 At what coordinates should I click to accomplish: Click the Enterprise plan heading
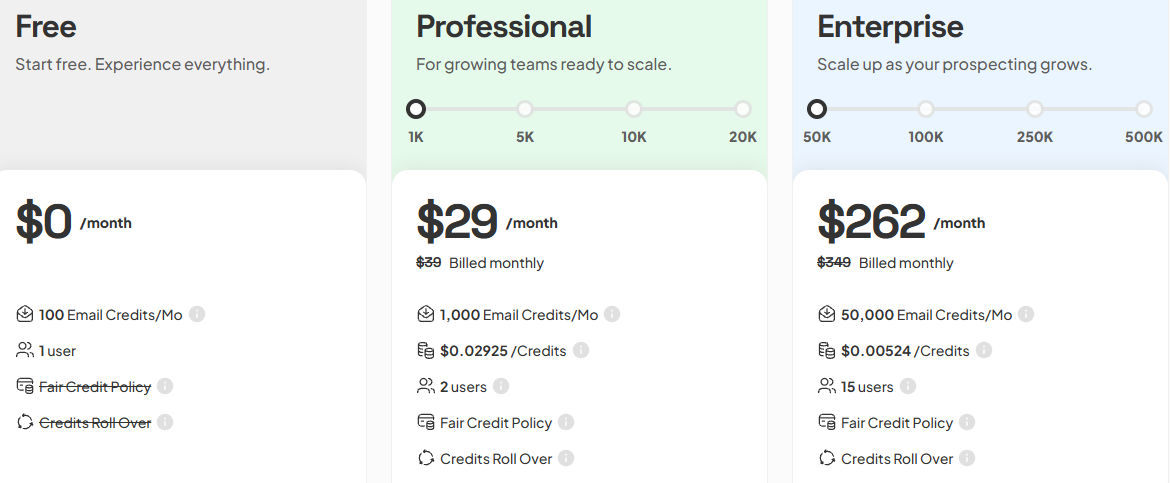pos(890,27)
